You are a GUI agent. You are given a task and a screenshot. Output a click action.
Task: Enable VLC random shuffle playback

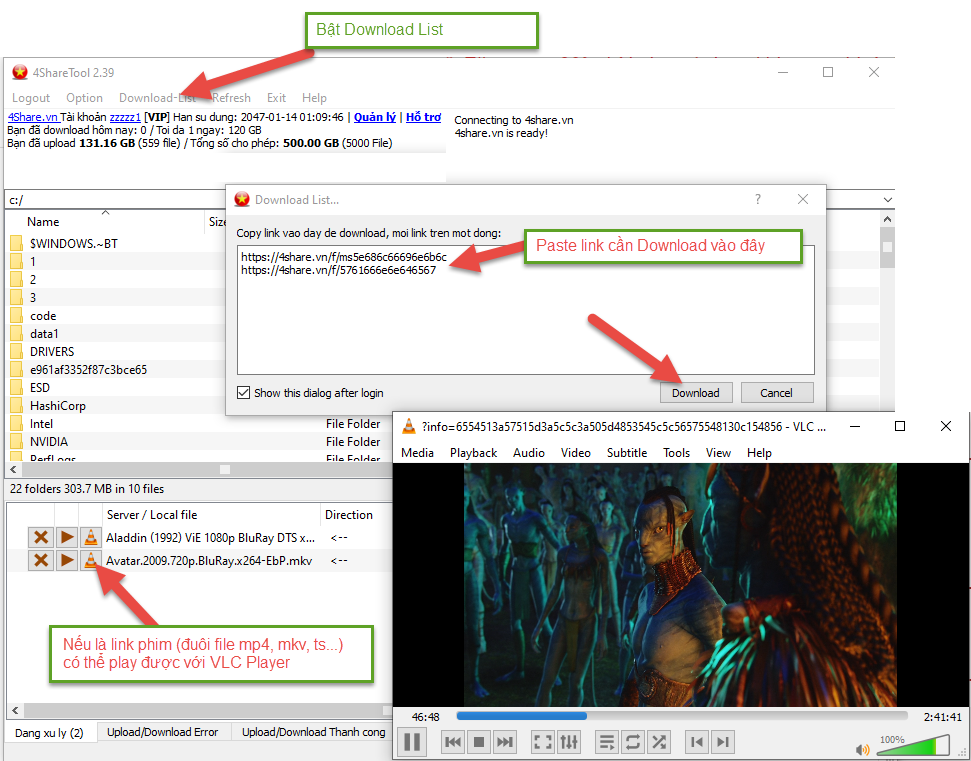click(658, 742)
